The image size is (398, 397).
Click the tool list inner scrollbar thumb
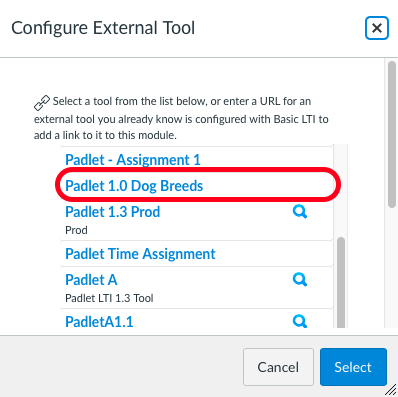(341, 283)
